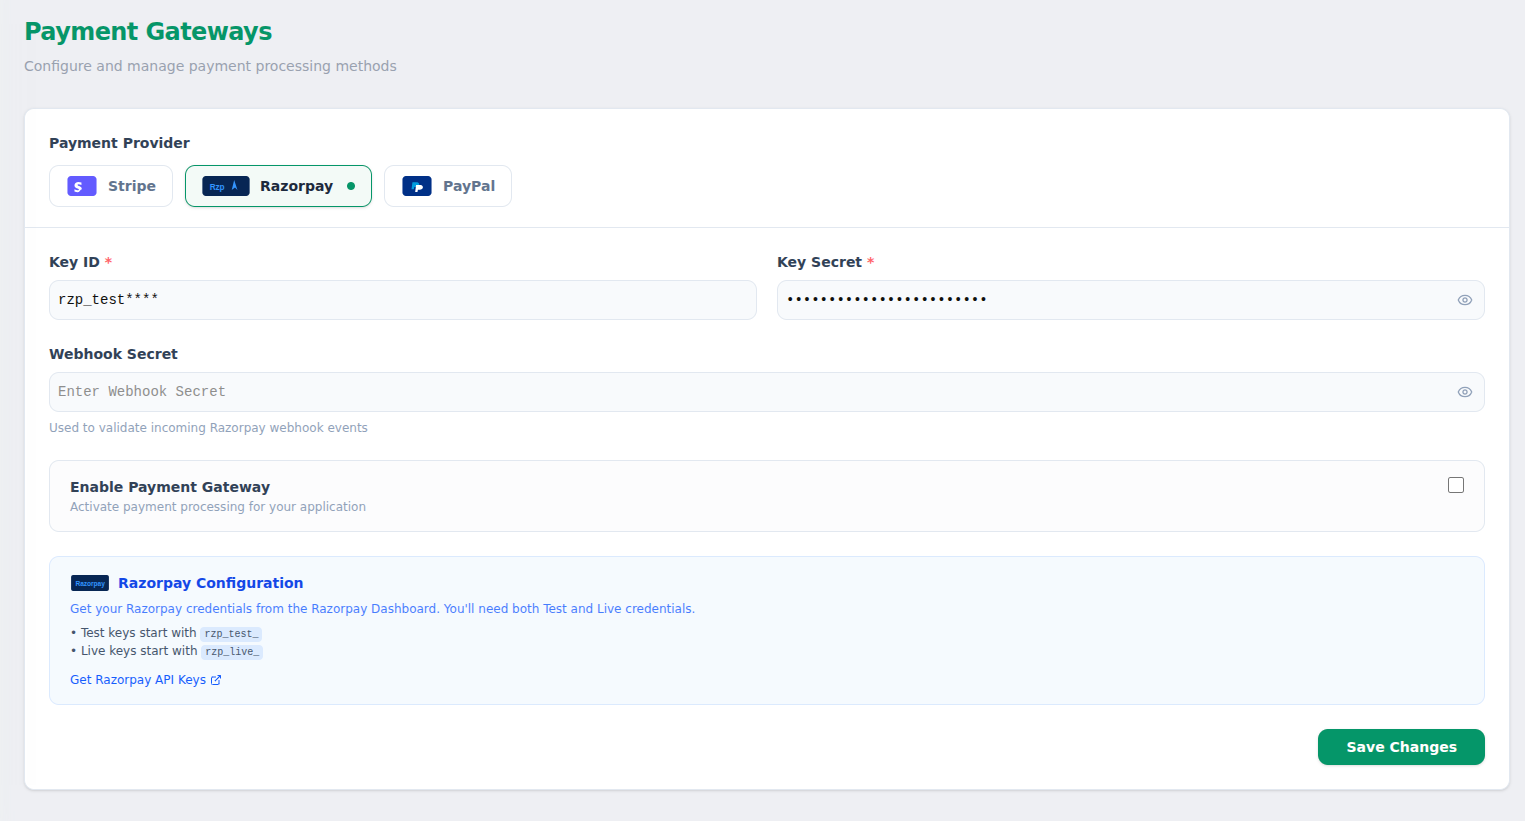Viewport: 1525px width, 821px height.
Task: Click the 'Payment Provider' section label
Action: (x=119, y=143)
